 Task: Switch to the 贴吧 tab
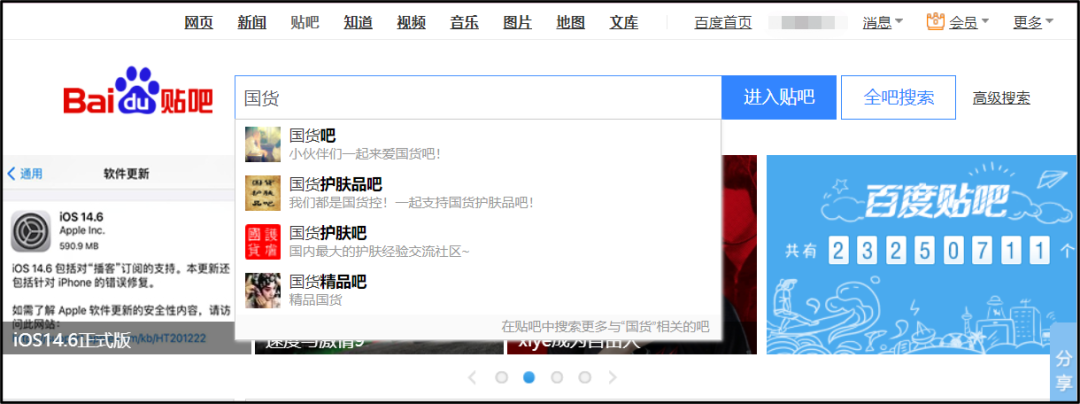(305, 23)
